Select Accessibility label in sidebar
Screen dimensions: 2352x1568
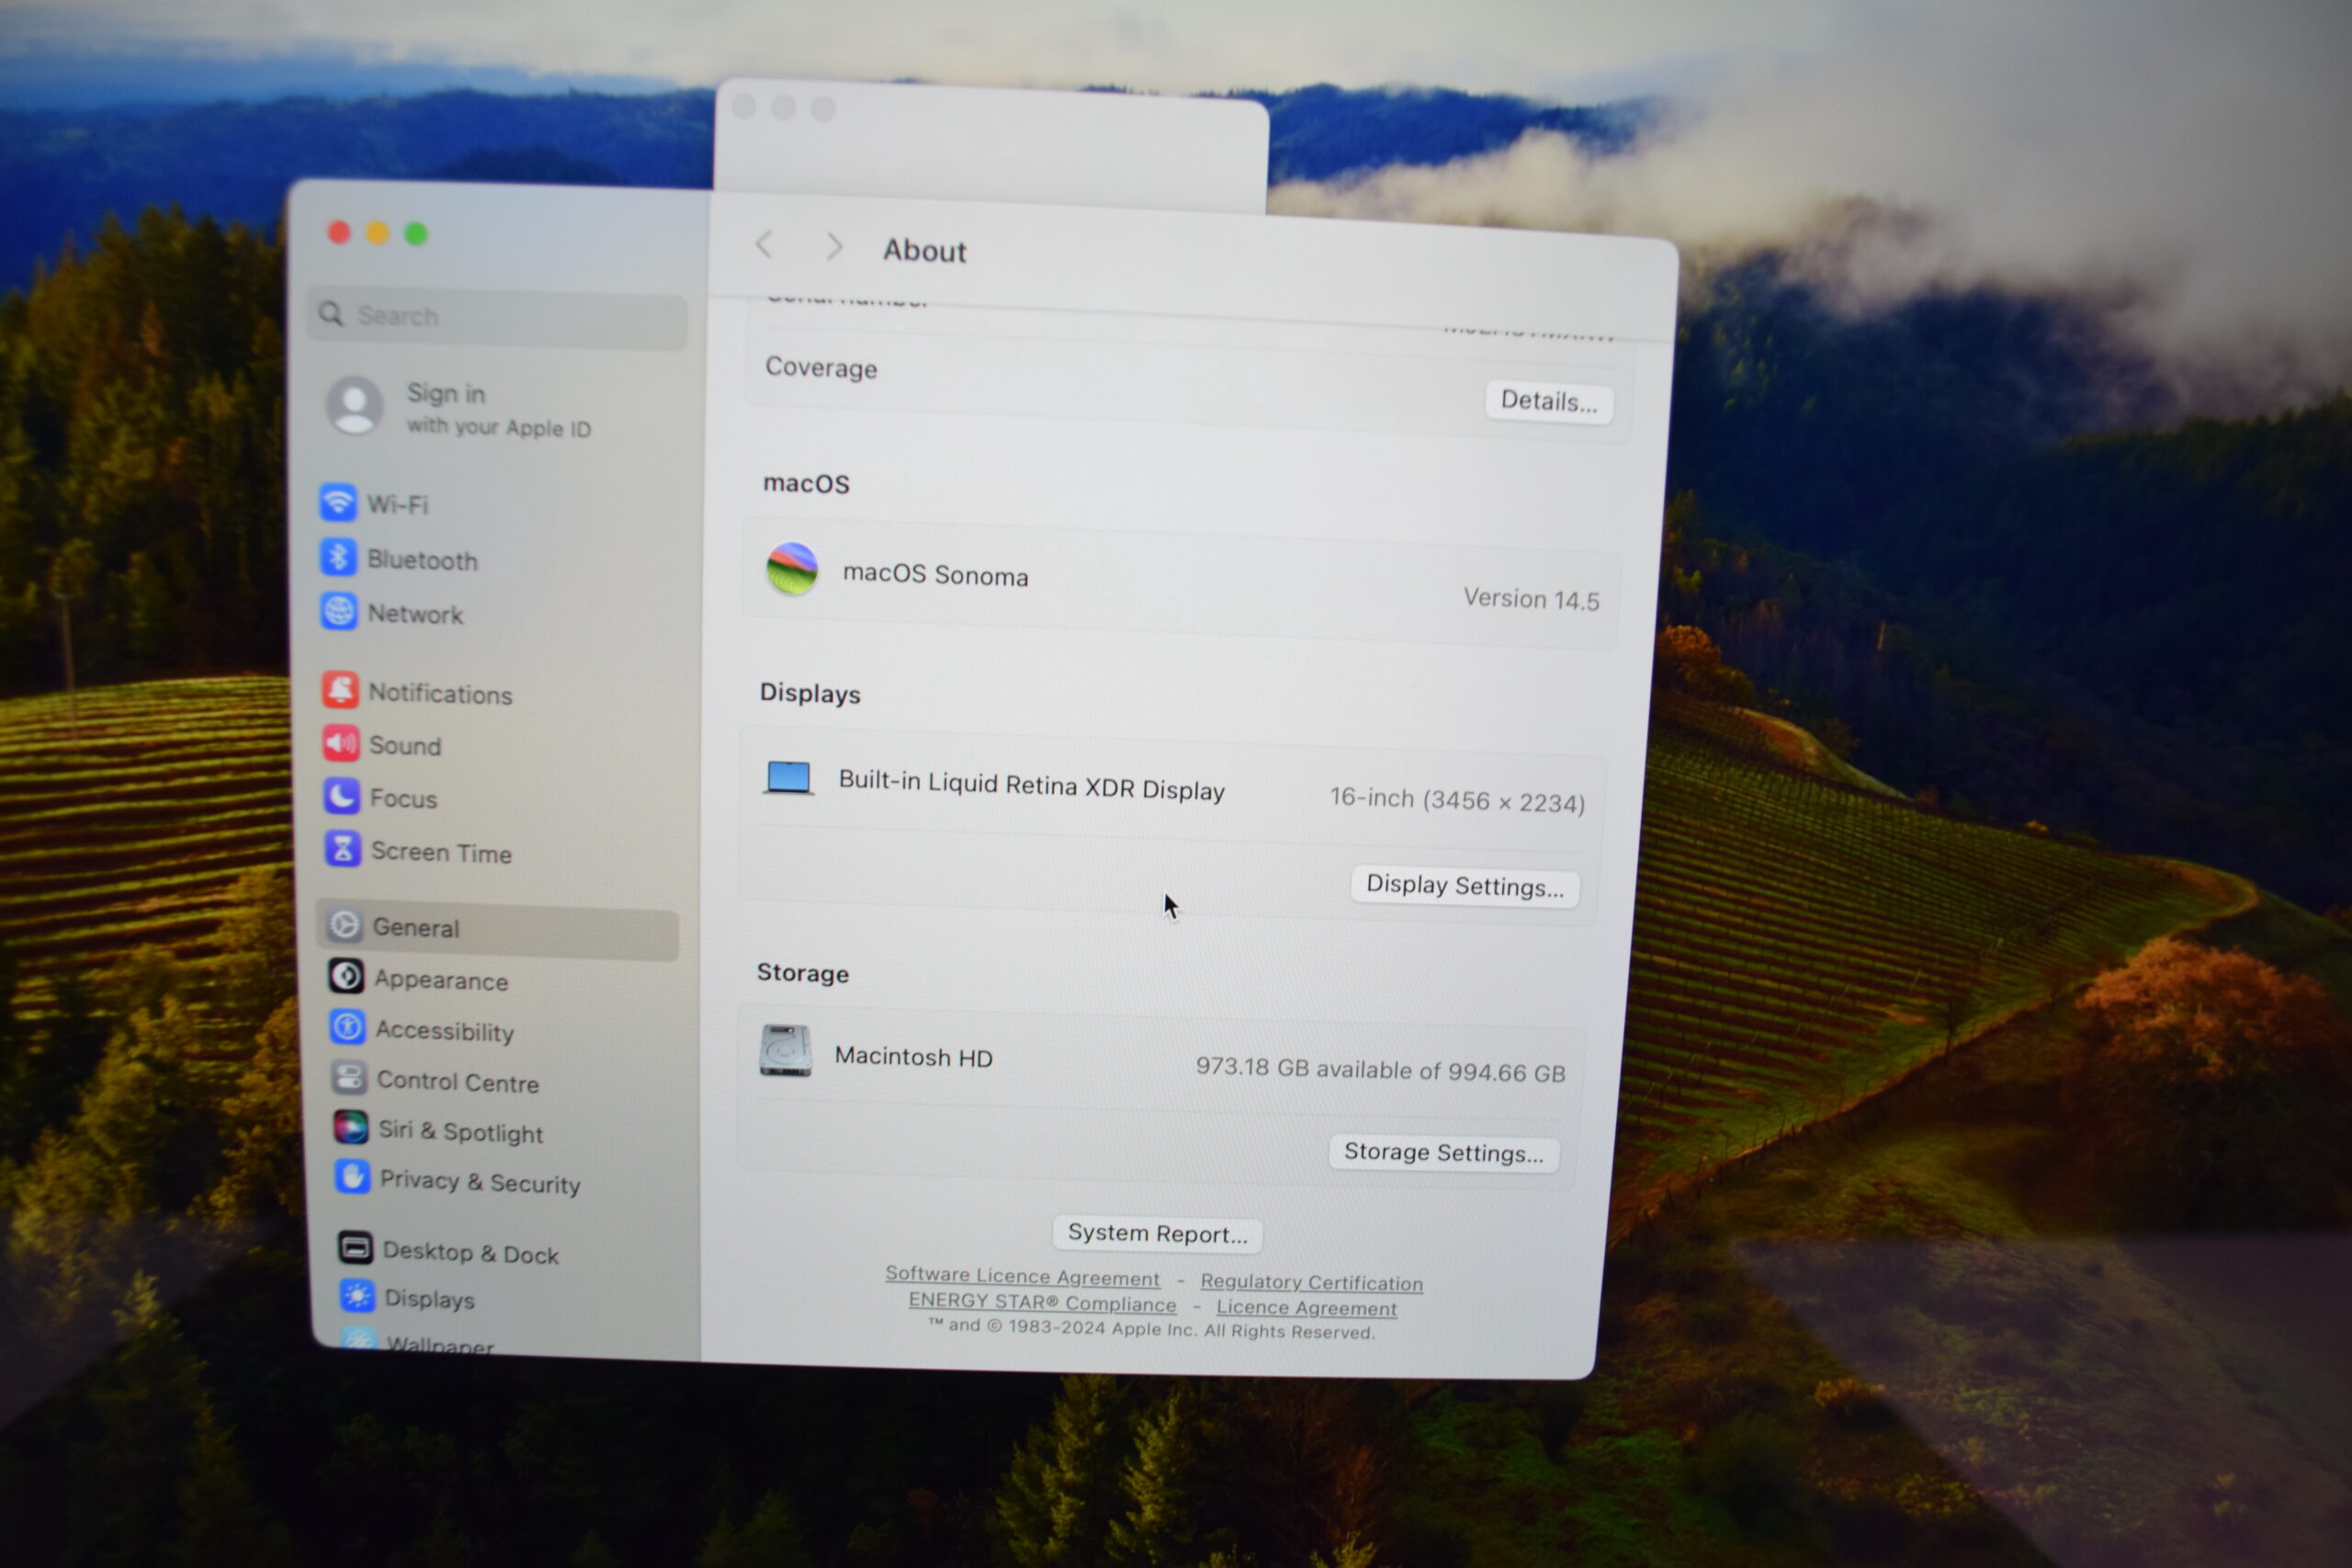pos(444,1031)
